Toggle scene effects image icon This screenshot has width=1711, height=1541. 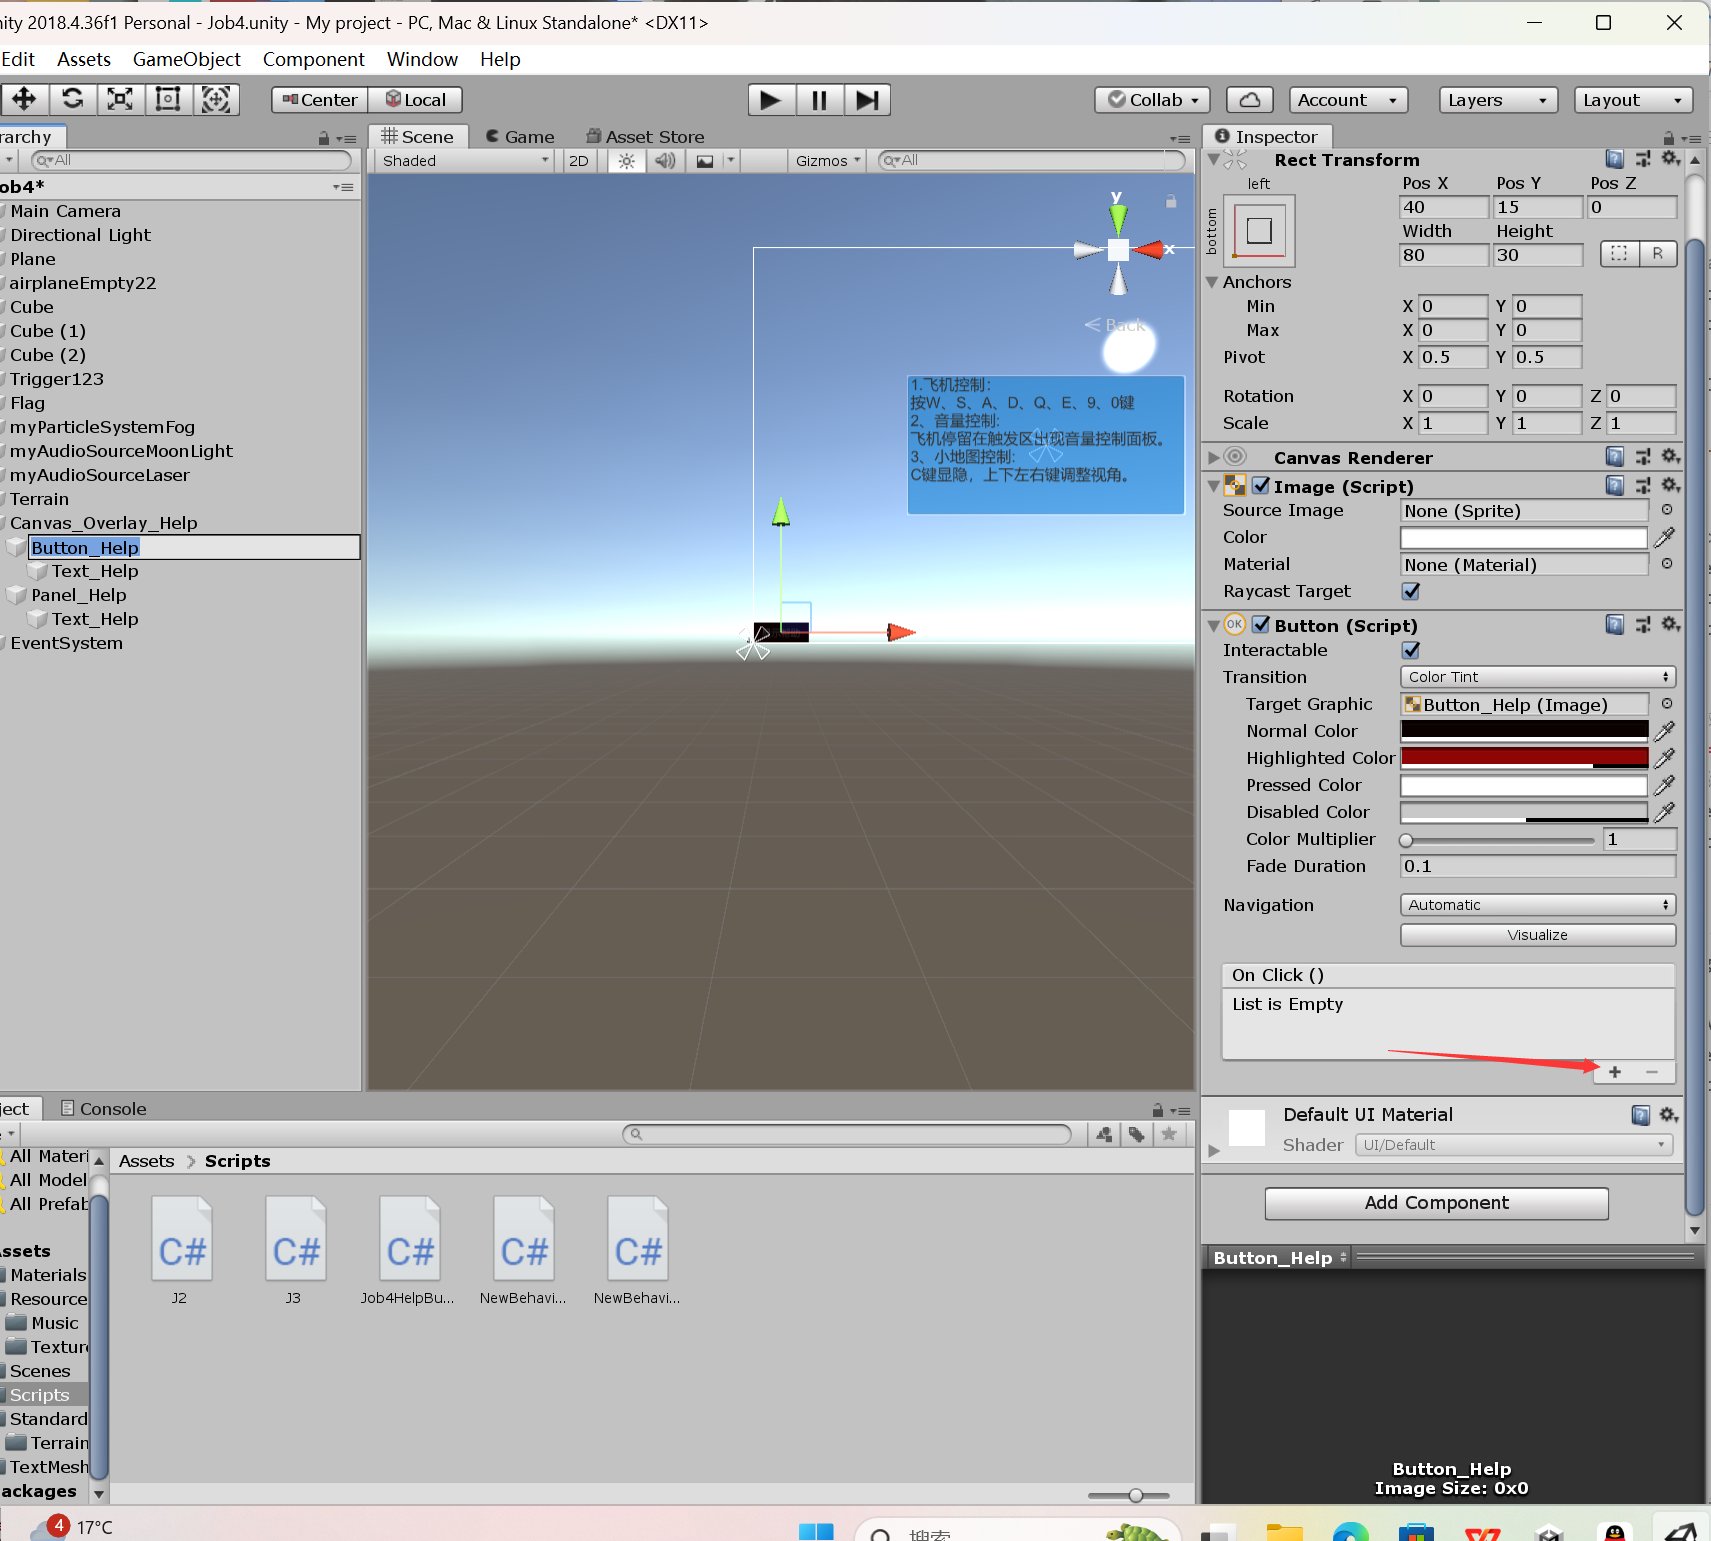pyautogui.click(x=705, y=161)
